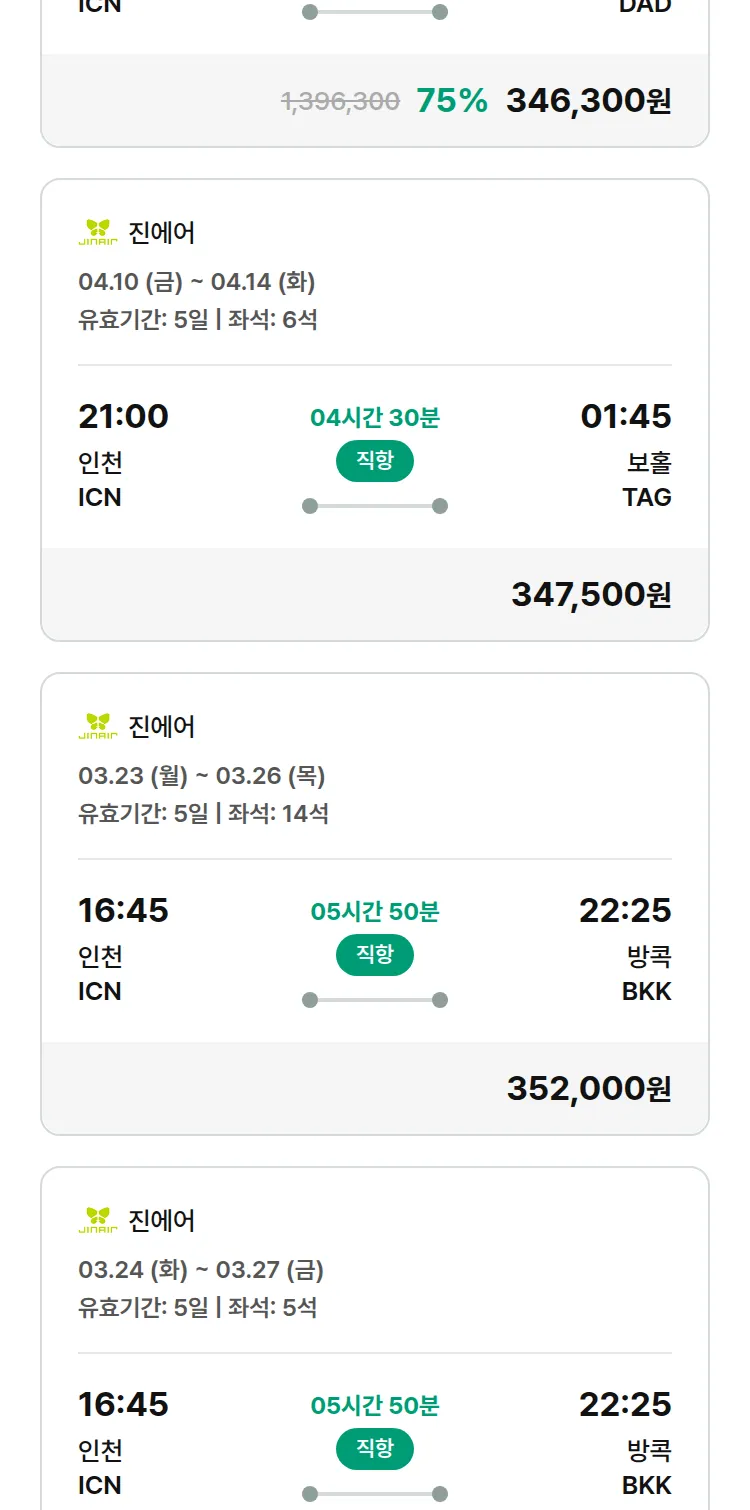Open the 03.23 (월) ~ 03.26 (목) date range
The image size is (750, 1510).
point(202,776)
